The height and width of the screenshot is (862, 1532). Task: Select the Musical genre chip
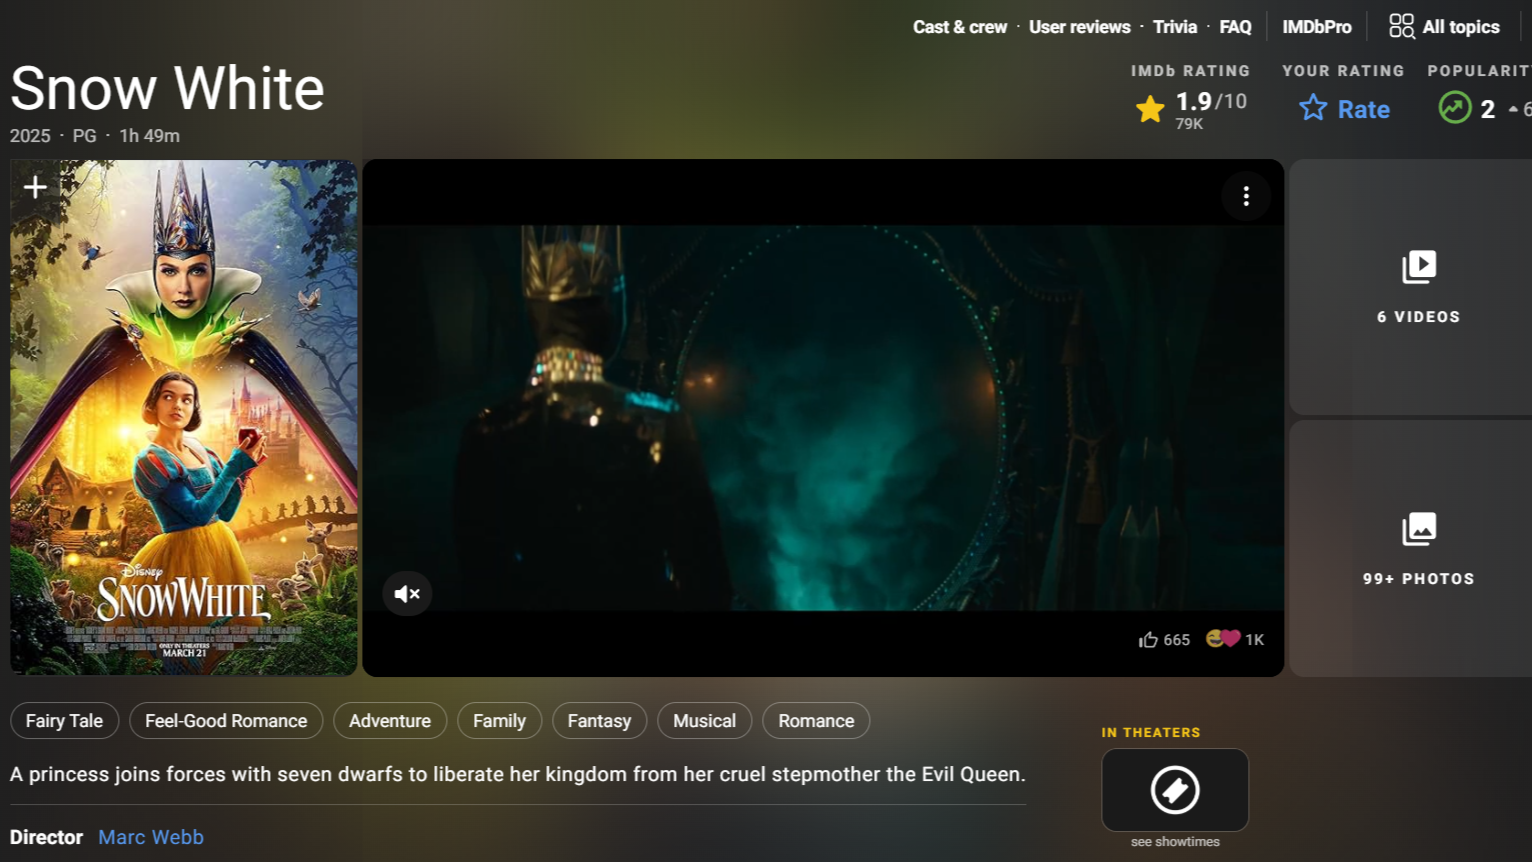(x=704, y=721)
